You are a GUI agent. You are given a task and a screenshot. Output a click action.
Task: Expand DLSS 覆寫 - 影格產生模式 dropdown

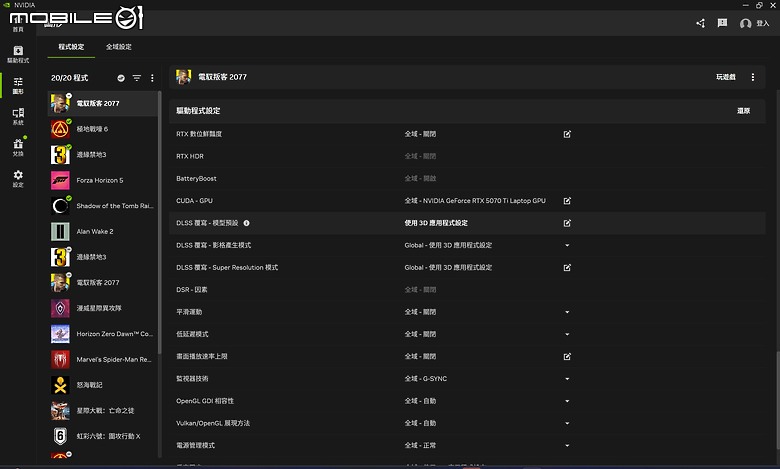(x=567, y=245)
